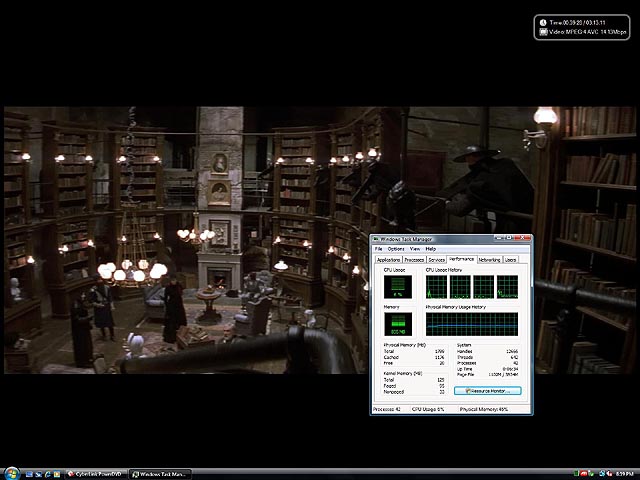640x480 pixels.
Task: Open the Help menu in Task Manager
Action: pyautogui.click(x=431, y=249)
